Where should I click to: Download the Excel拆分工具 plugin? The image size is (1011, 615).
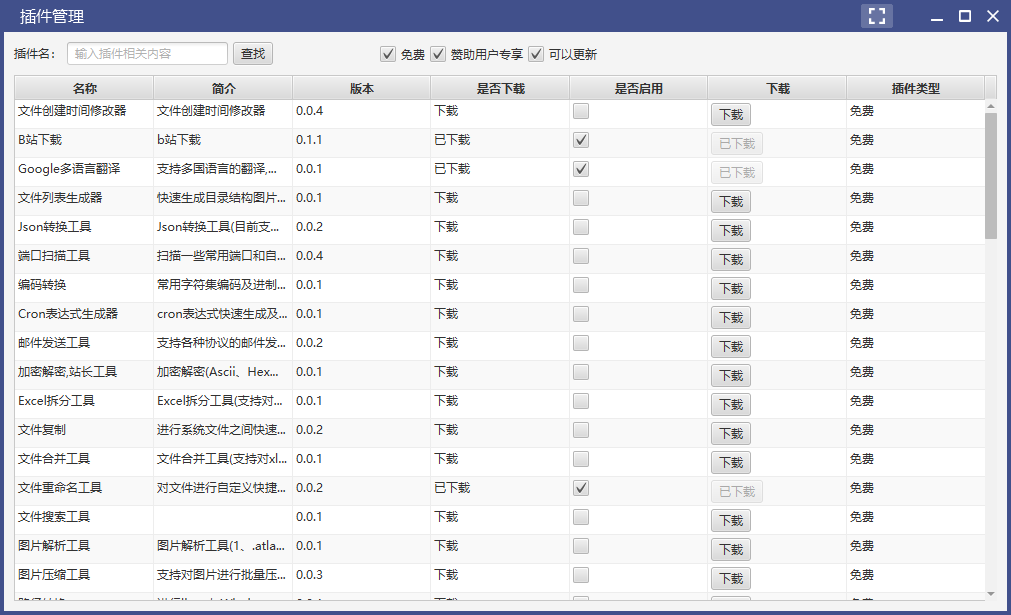point(730,405)
